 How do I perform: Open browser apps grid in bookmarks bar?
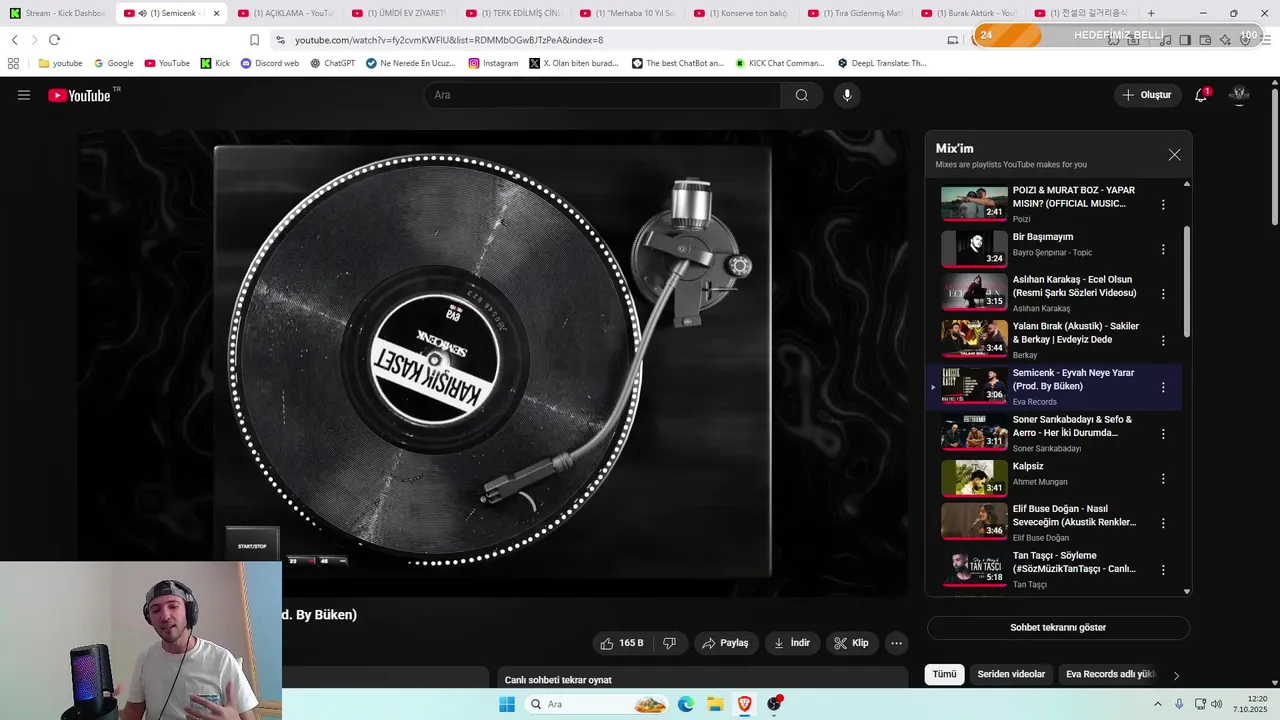(13, 63)
